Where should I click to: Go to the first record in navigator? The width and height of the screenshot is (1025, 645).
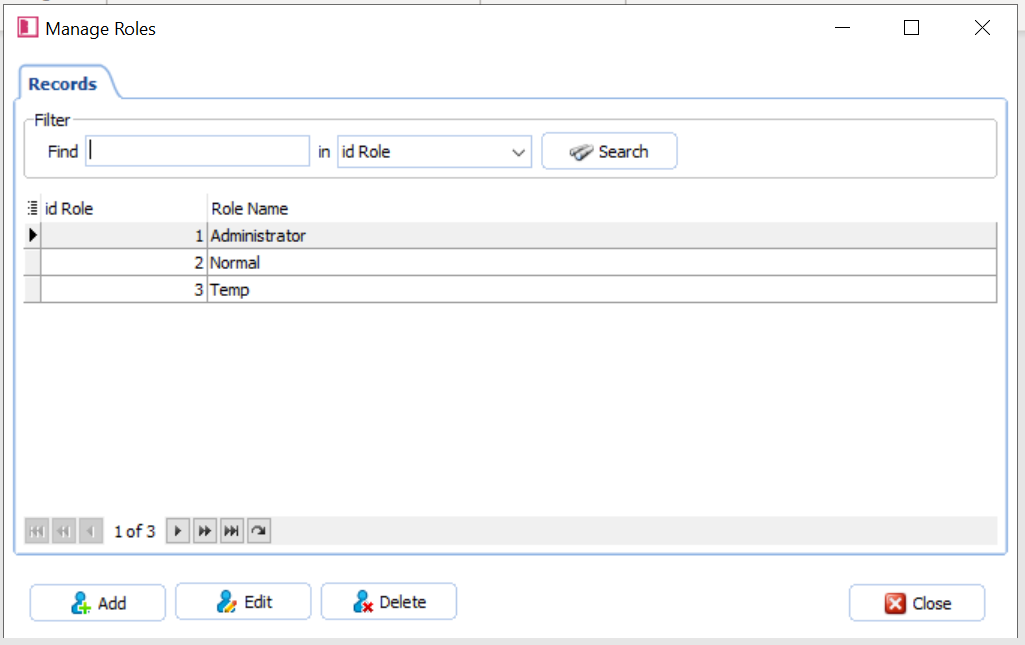[37, 531]
